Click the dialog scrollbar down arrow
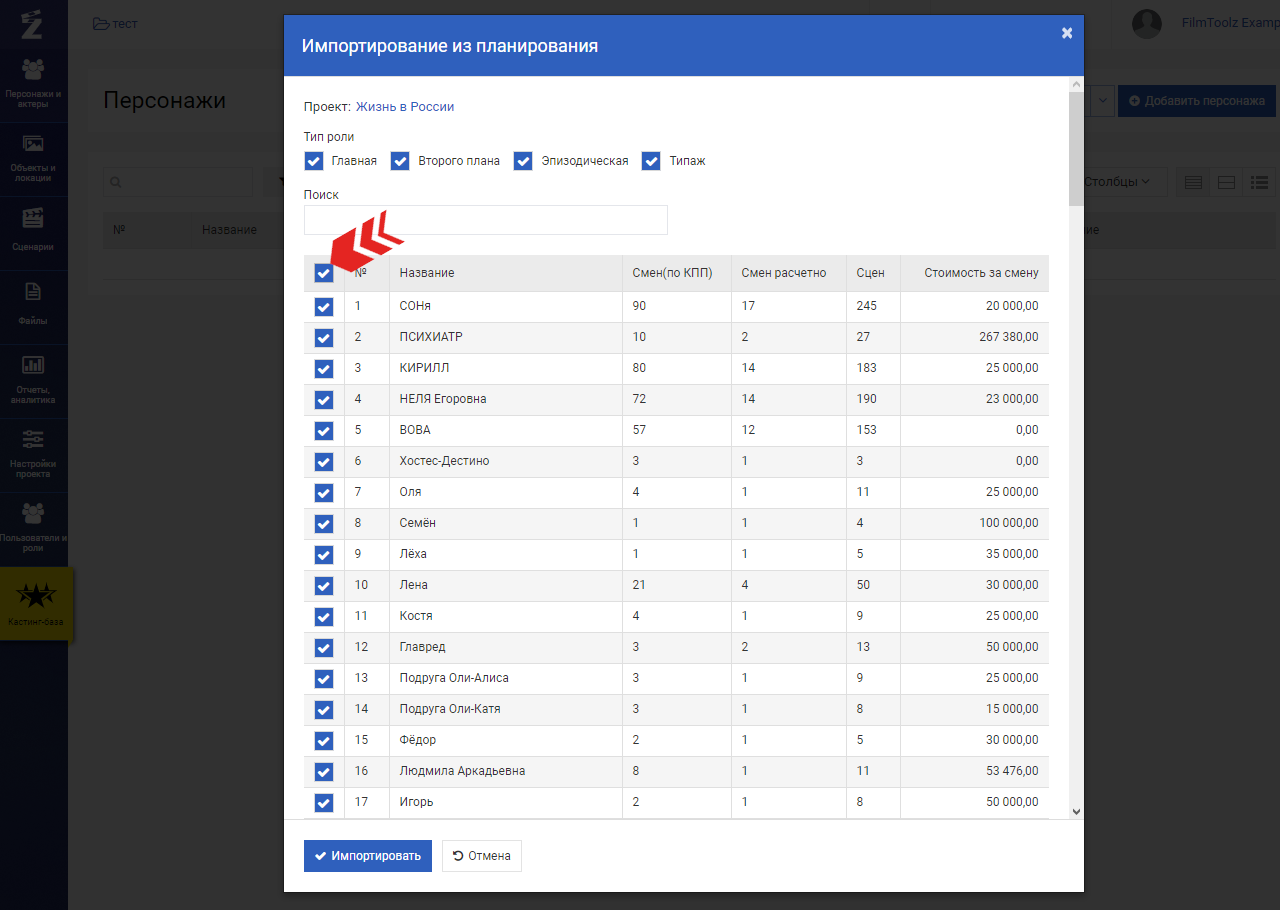 point(1076,812)
